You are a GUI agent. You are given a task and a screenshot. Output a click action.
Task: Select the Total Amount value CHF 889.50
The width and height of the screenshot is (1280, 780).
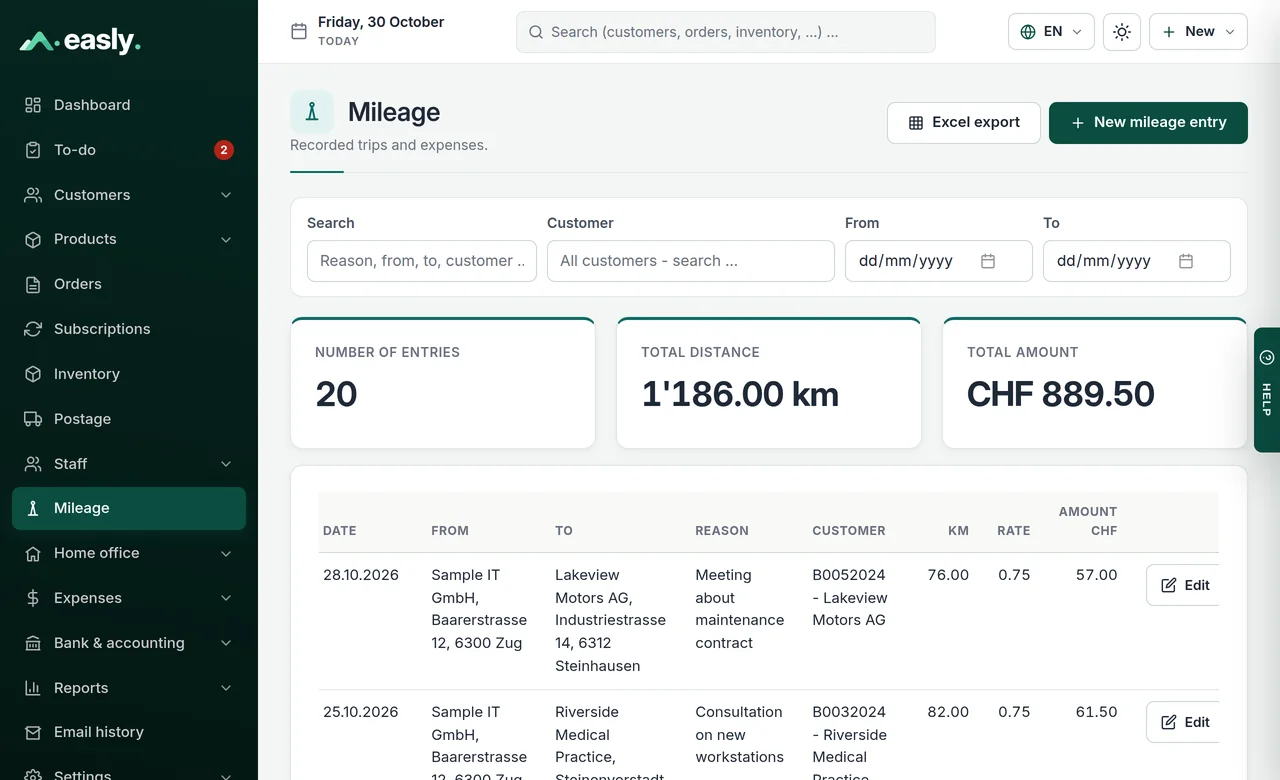[1061, 394]
